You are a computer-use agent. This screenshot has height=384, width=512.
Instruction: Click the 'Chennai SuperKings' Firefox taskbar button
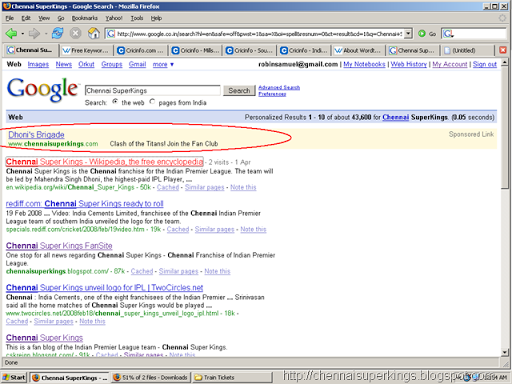pyautogui.click(x=69, y=377)
